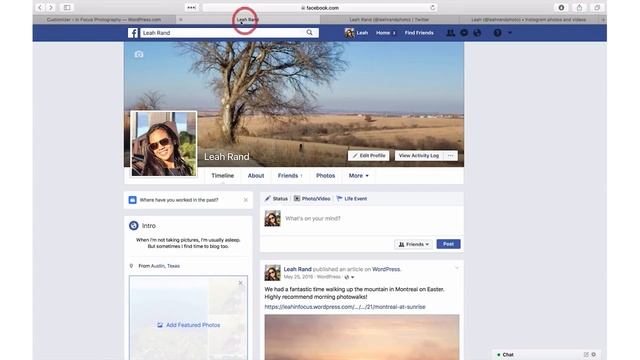Image resolution: width=640 pixels, height=360 pixels.
Task: Click the reload icon in address bar
Action: pos(432,7)
